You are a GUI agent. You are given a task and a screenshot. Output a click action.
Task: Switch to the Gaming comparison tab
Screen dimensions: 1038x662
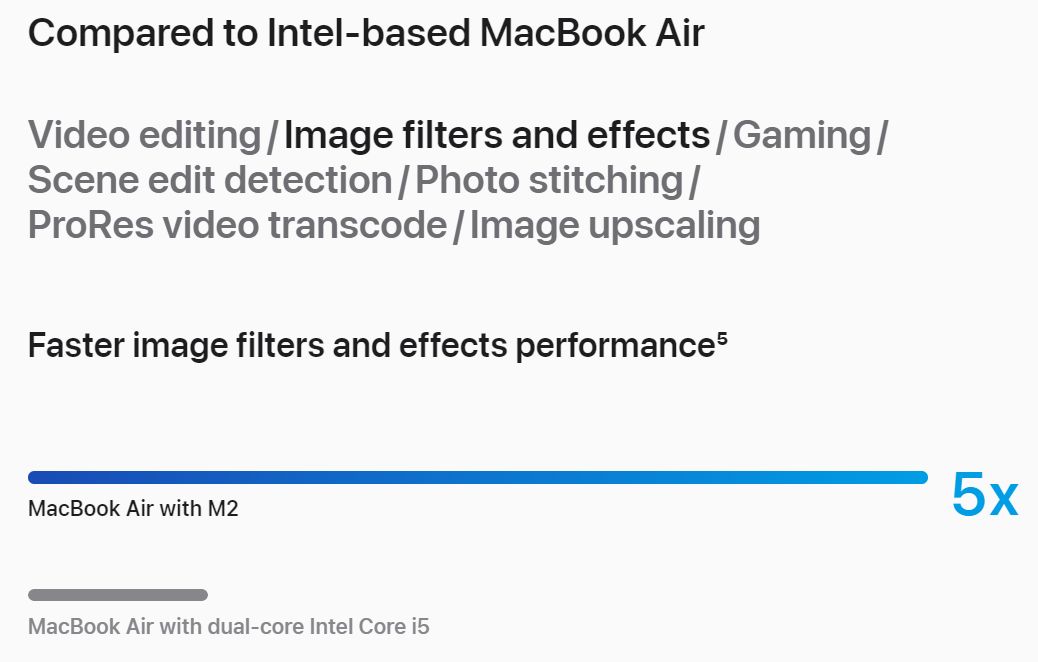click(x=802, y=136)
